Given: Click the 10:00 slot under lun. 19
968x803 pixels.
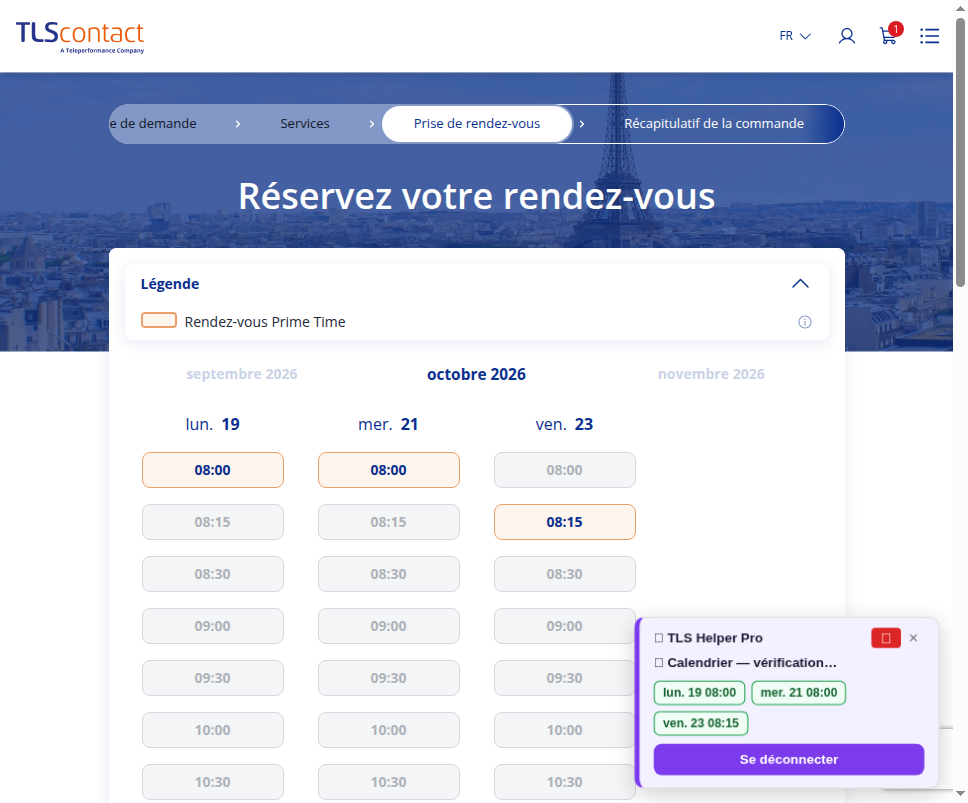Looking at the screenshot, I should (213, 730).
